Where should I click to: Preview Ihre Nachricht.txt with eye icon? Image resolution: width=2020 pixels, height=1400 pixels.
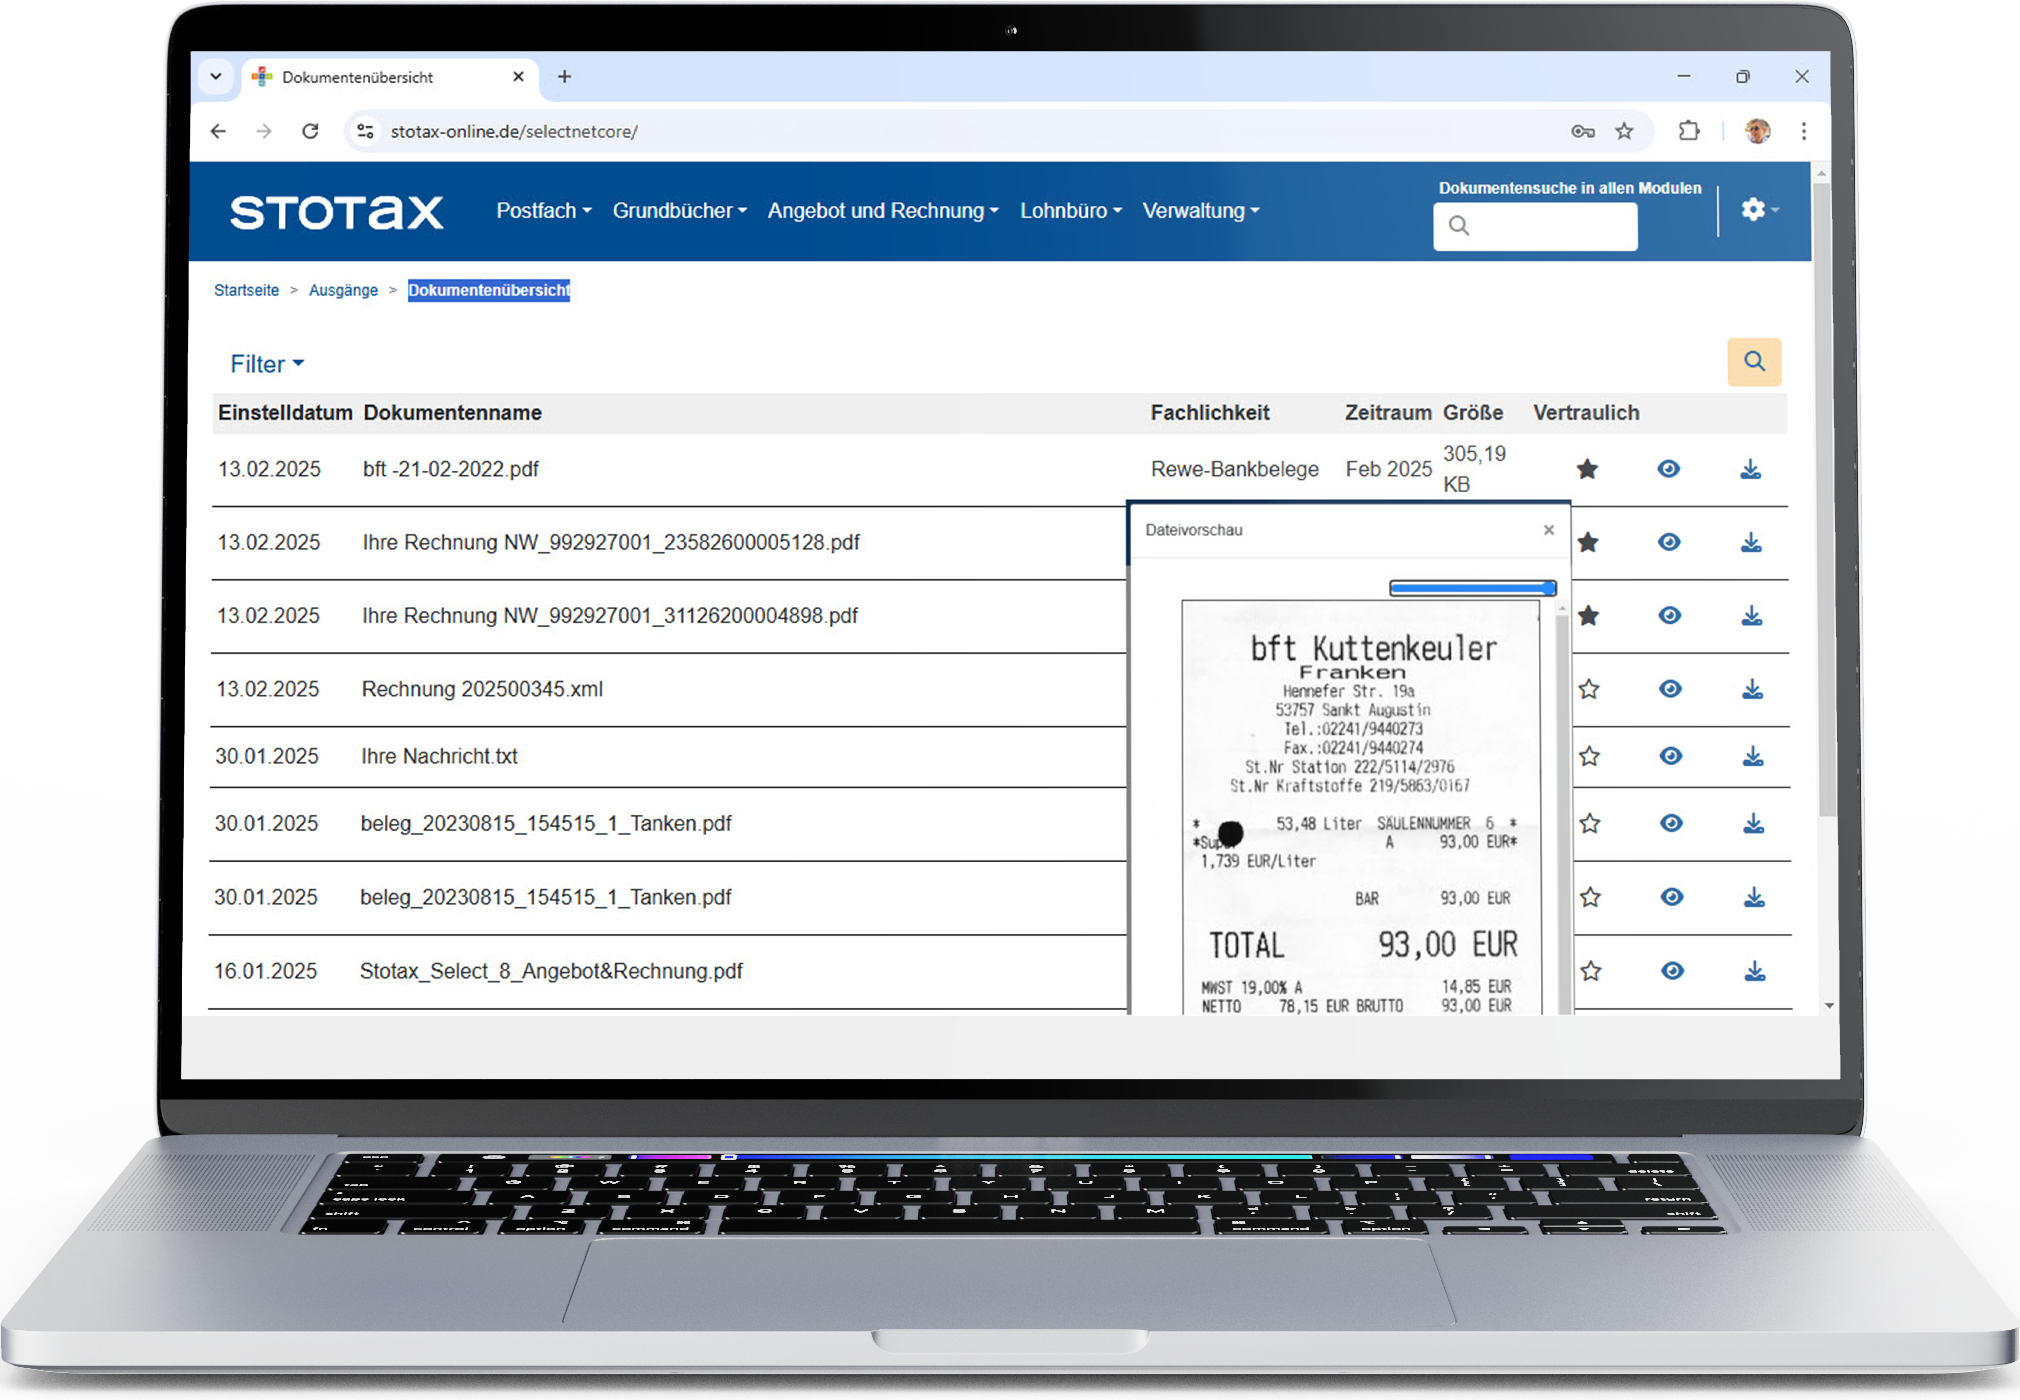pyautogui.click(x=1671, y=757)
